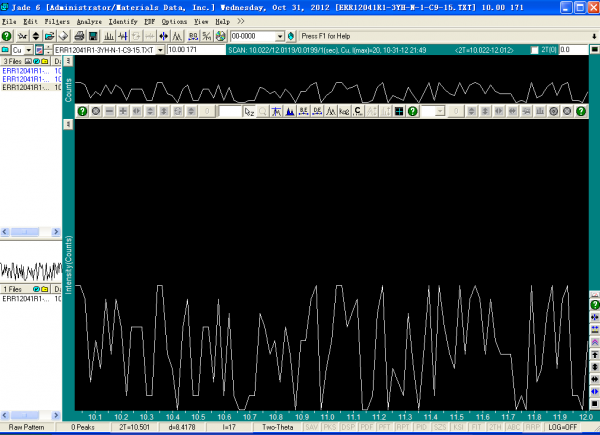Click the blue peak paint icon
This screenshot has width=600, height=435.
click(290, 111)
